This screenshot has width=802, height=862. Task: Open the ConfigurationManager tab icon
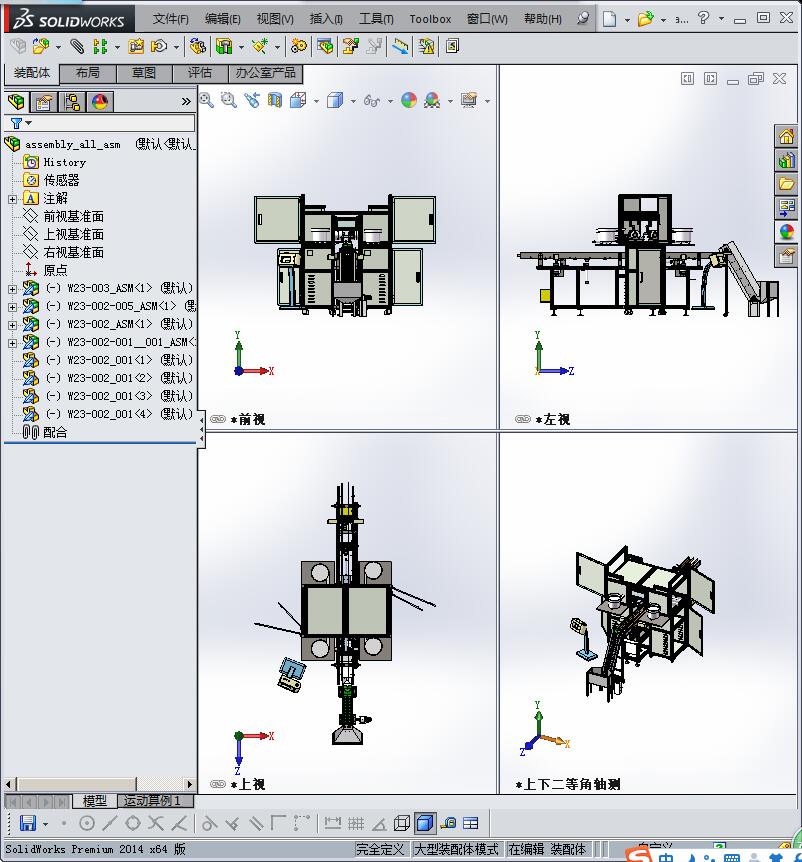coord(72,102)
